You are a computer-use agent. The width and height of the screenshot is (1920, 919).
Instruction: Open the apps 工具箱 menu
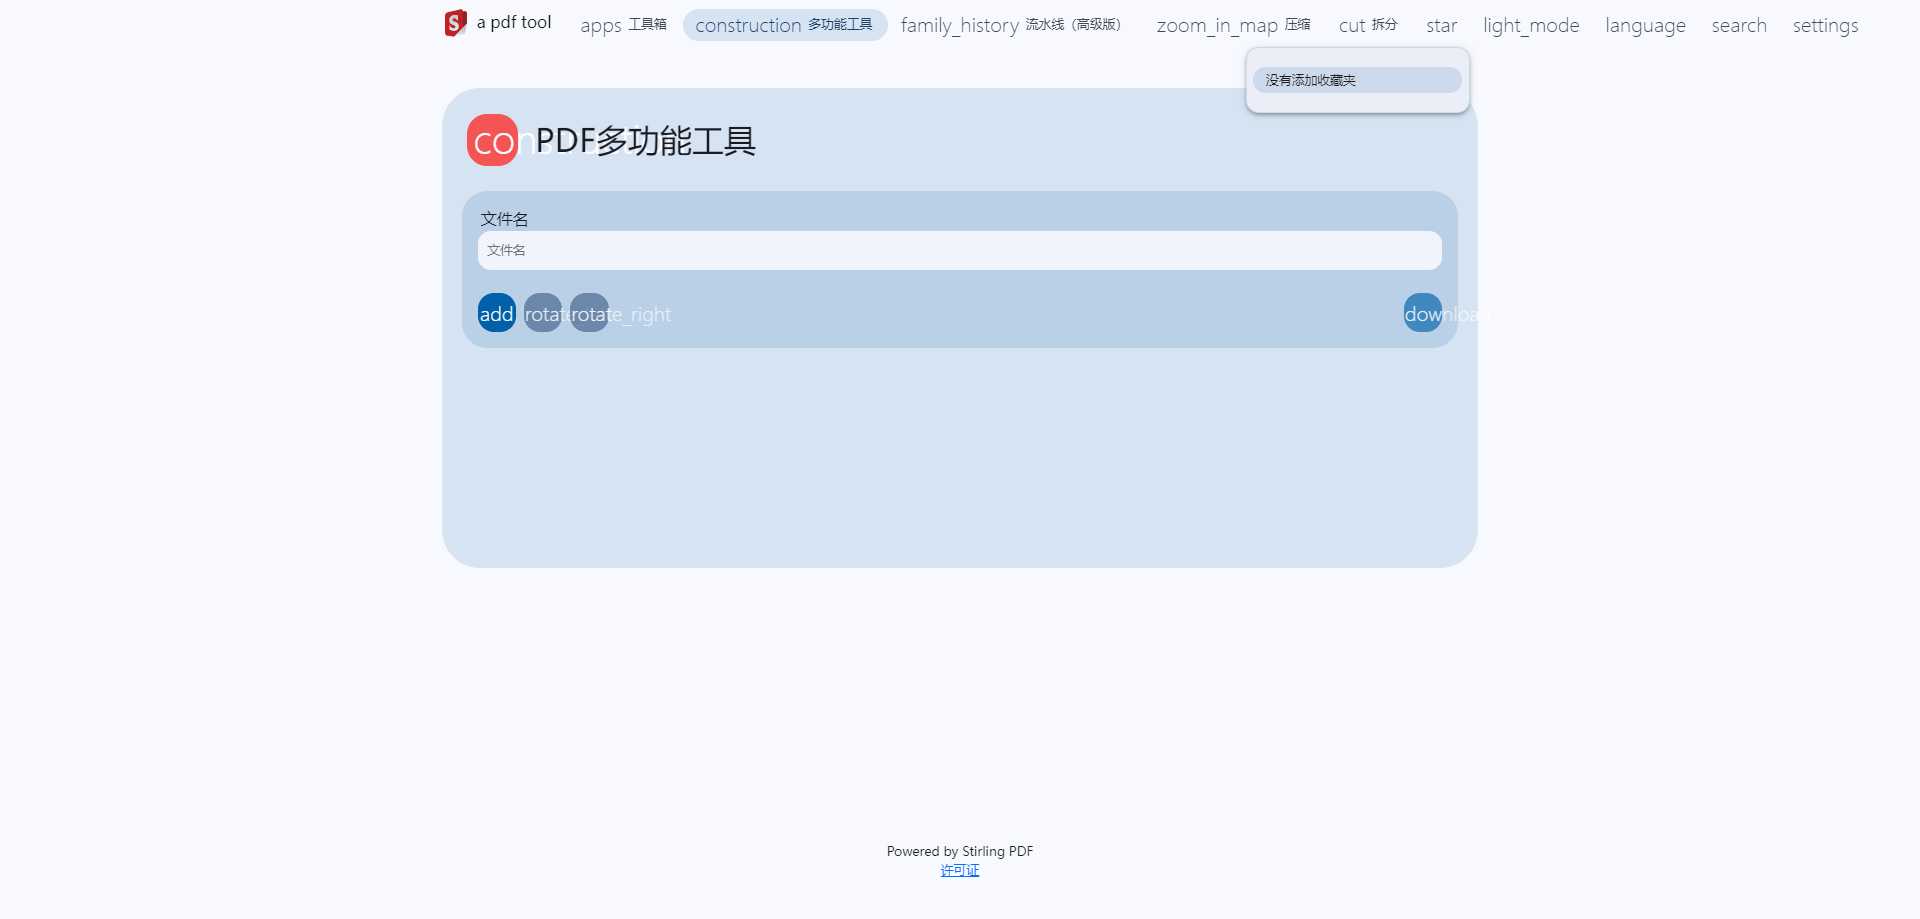click(622, 25)
